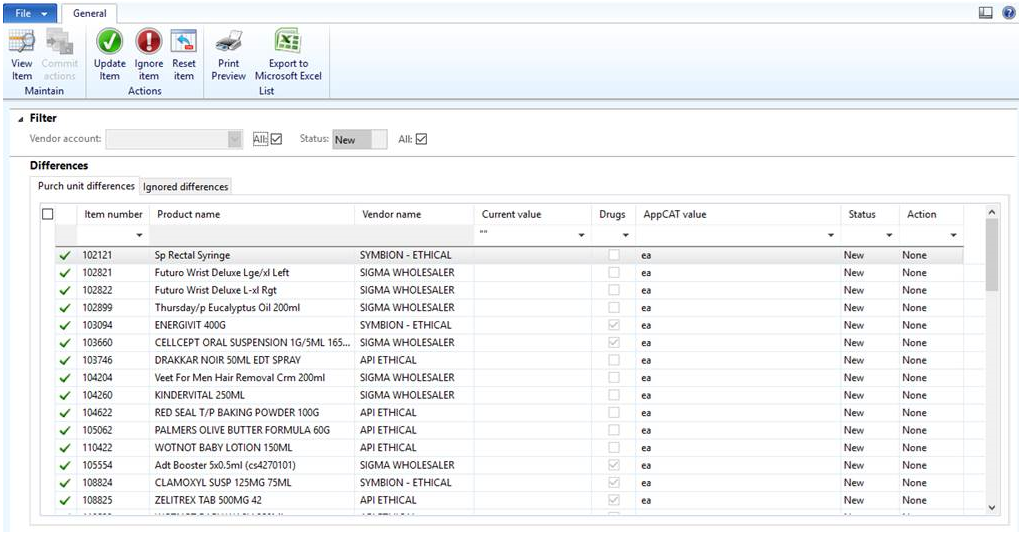1019x546 pixels.
Task: Open Action column filter arrow
Action: (x=953, y=235)
